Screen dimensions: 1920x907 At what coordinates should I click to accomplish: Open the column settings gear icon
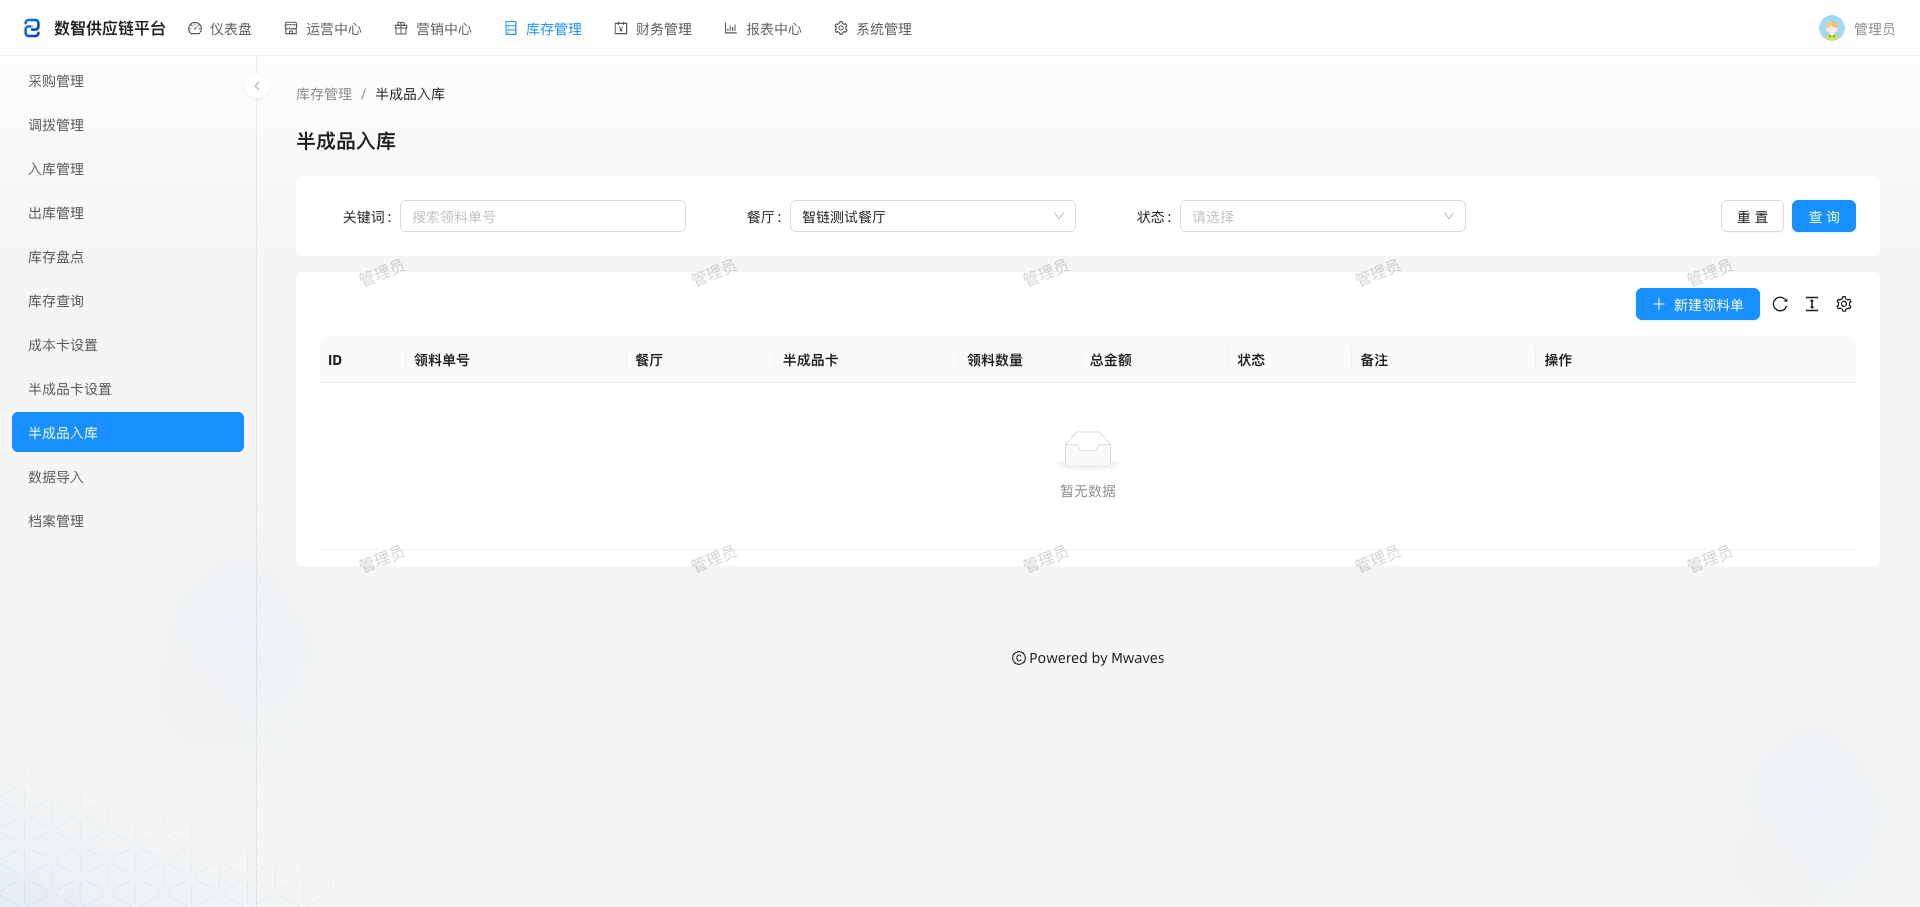(x=1844, y=304)
